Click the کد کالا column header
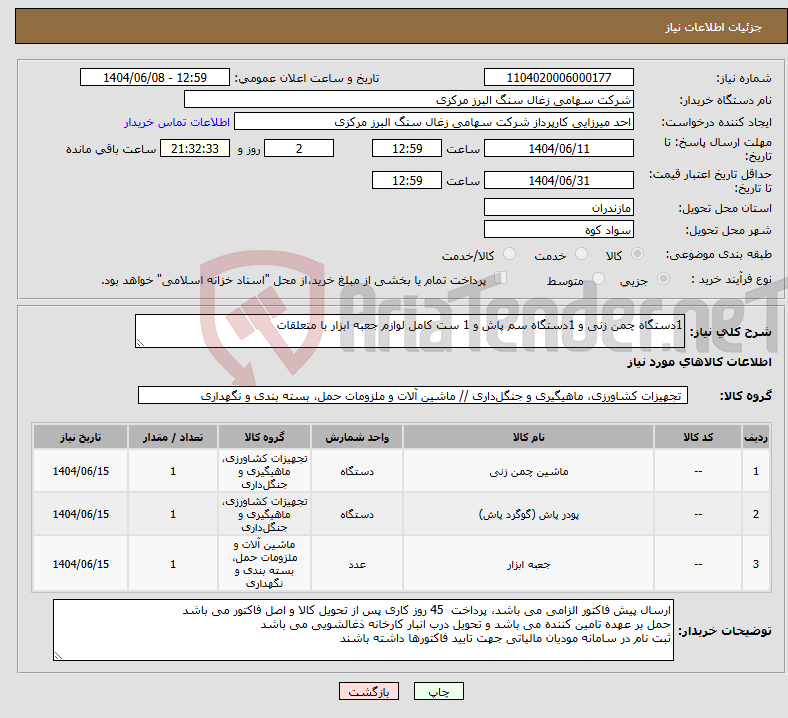Screen dimensions: 788x718 pos(698,437)
